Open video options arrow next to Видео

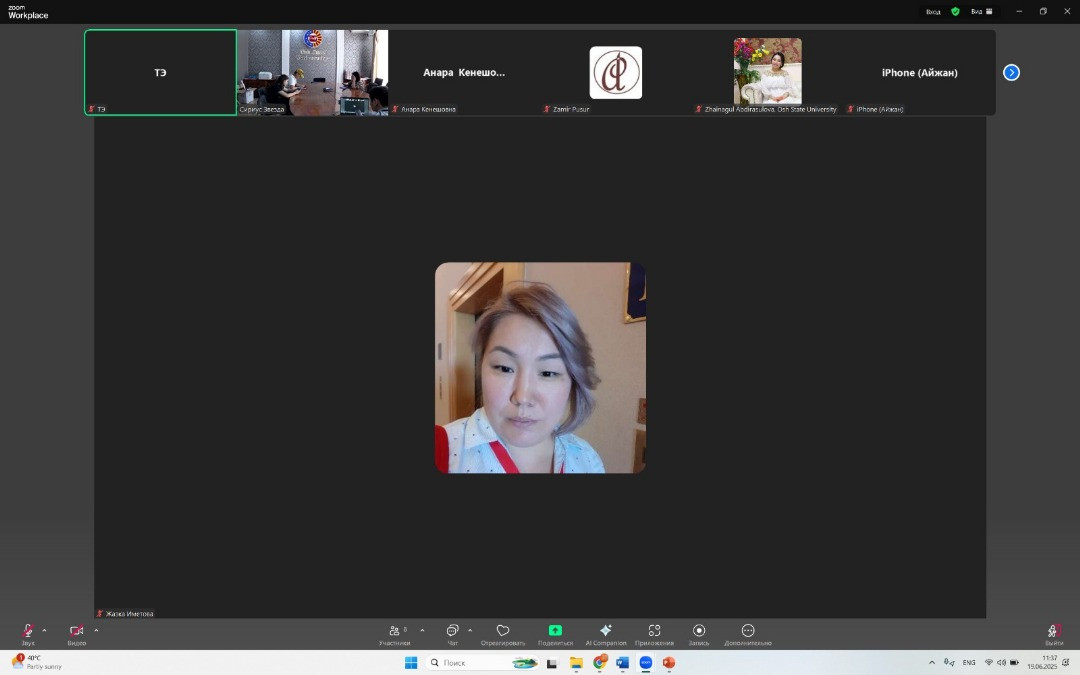tap(96, 630)
